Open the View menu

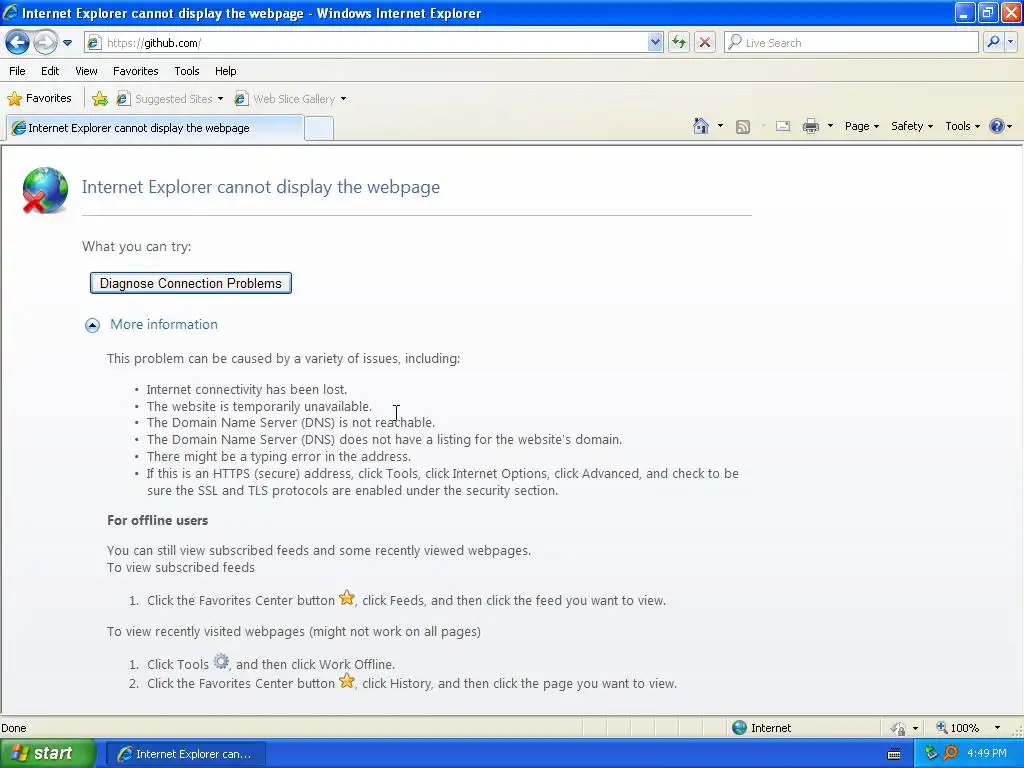pyautogui.click(x=86, y=71)
